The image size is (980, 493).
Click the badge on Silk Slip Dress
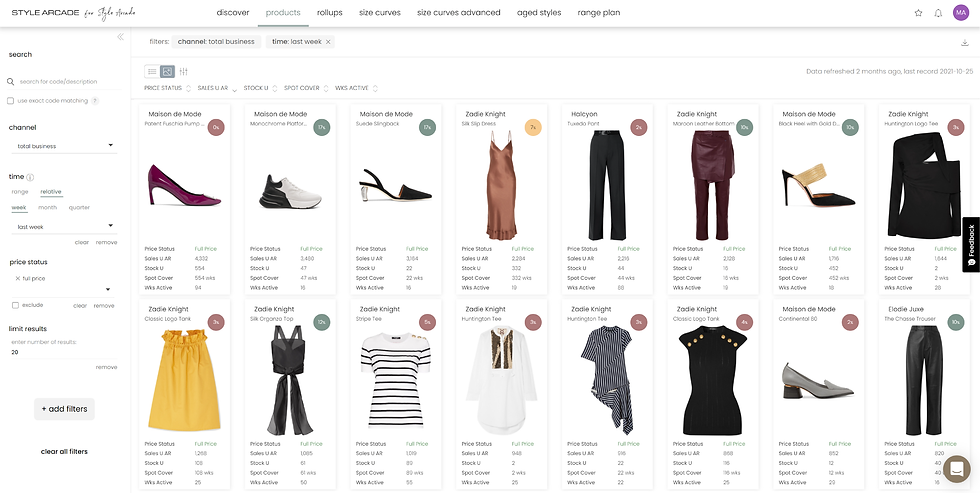[533, 127]
